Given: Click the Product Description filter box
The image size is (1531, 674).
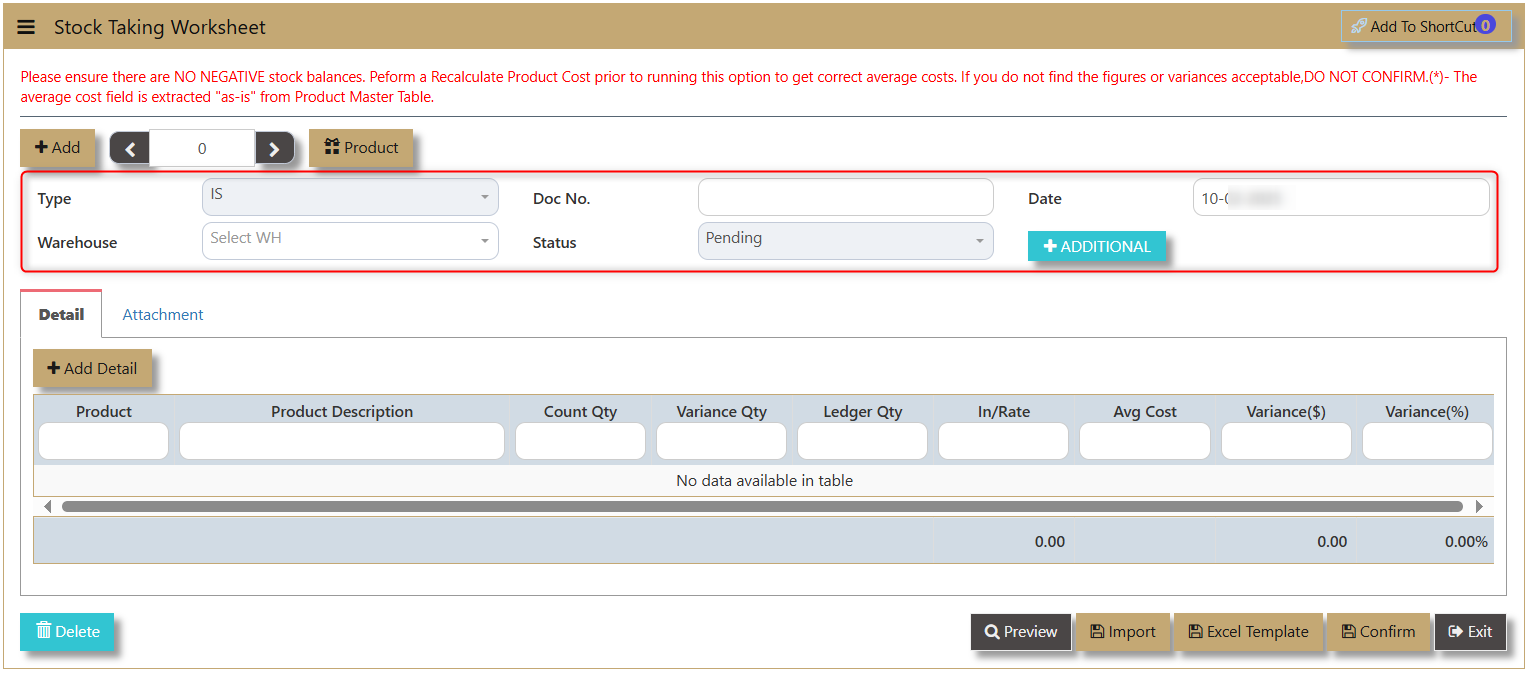Looking at the screenshot, I should [x=342, y=441].
